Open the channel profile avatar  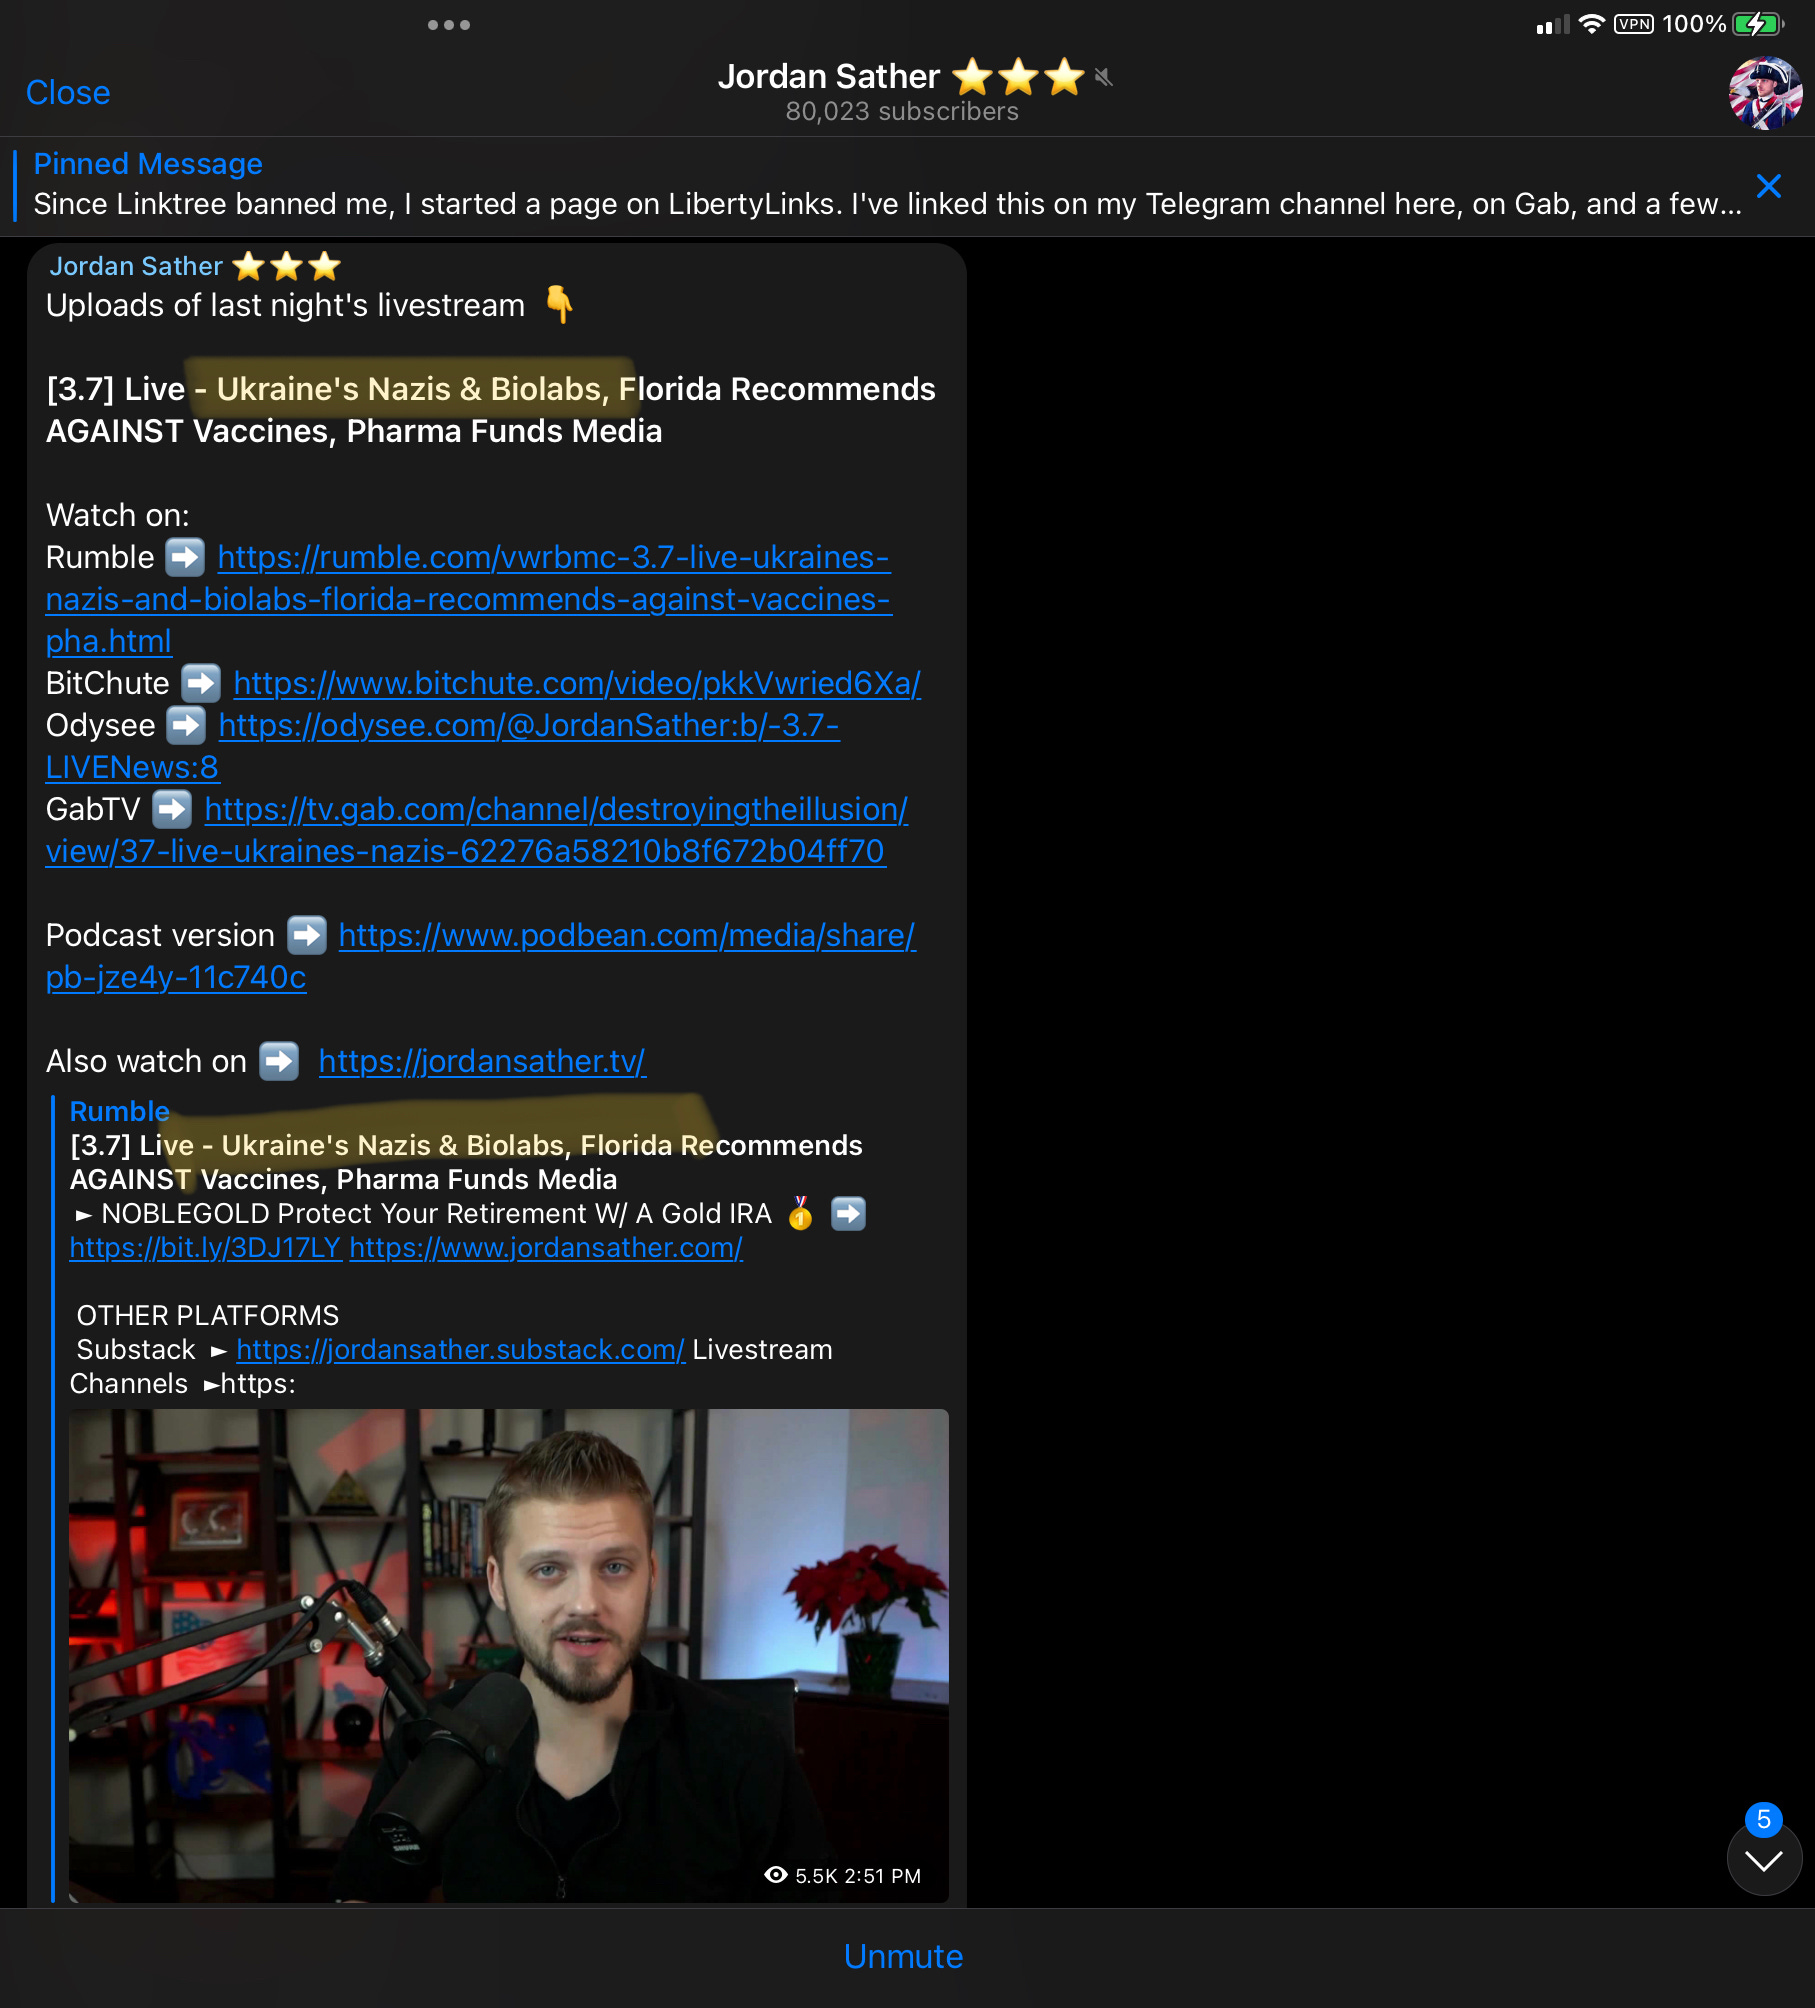point(1765,93)
